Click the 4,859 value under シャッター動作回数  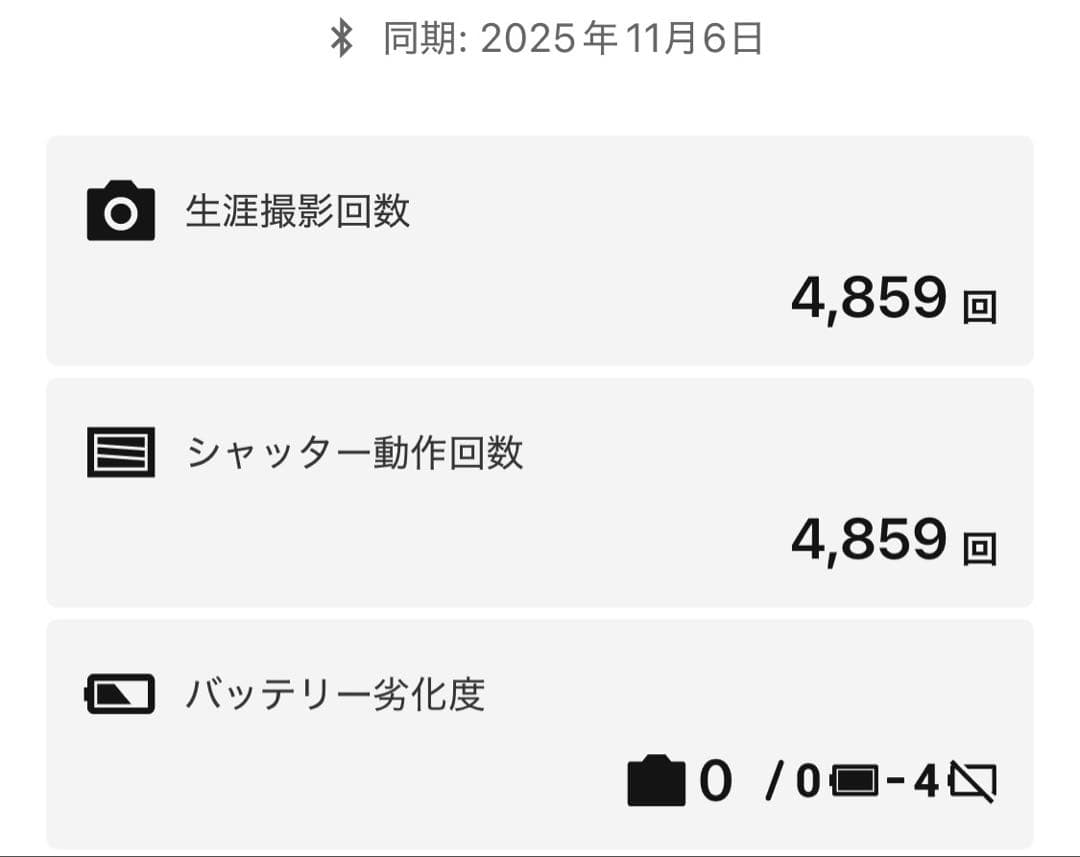[x=868, y=540]
